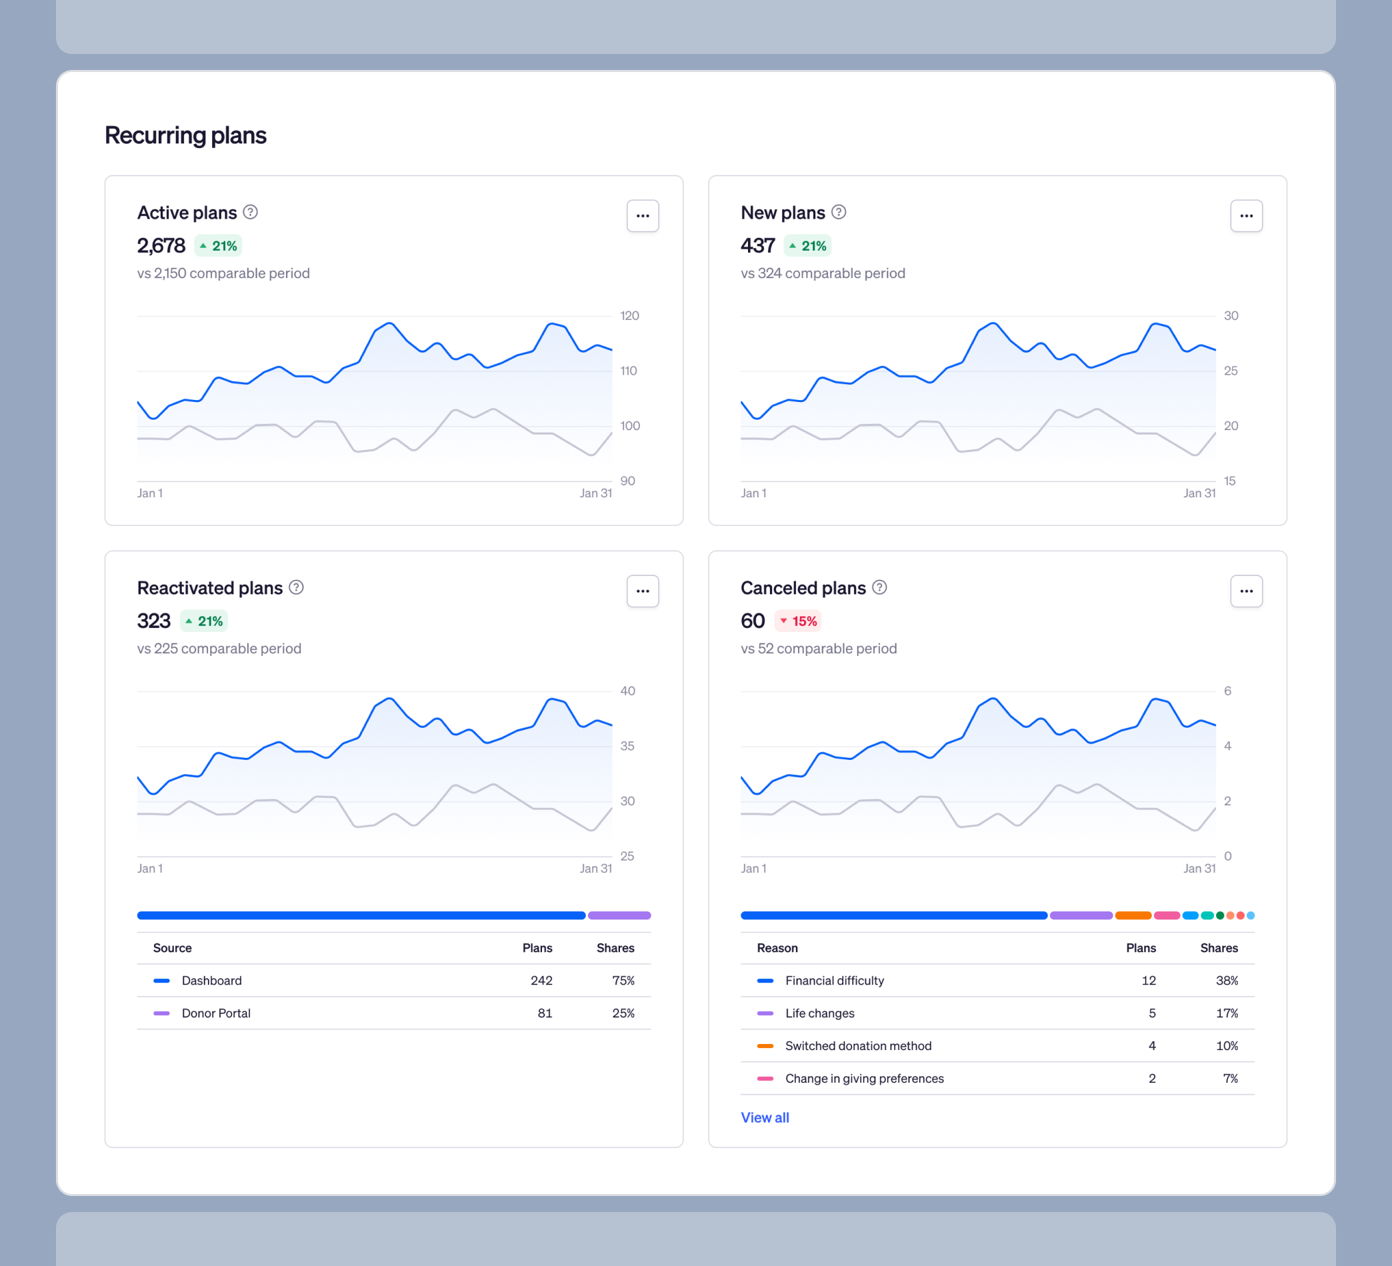Screen dimensions: 1392x1266
Task: Click the Dashboard legend marker in Reactivated plans
Action: [x=162, y=980]
